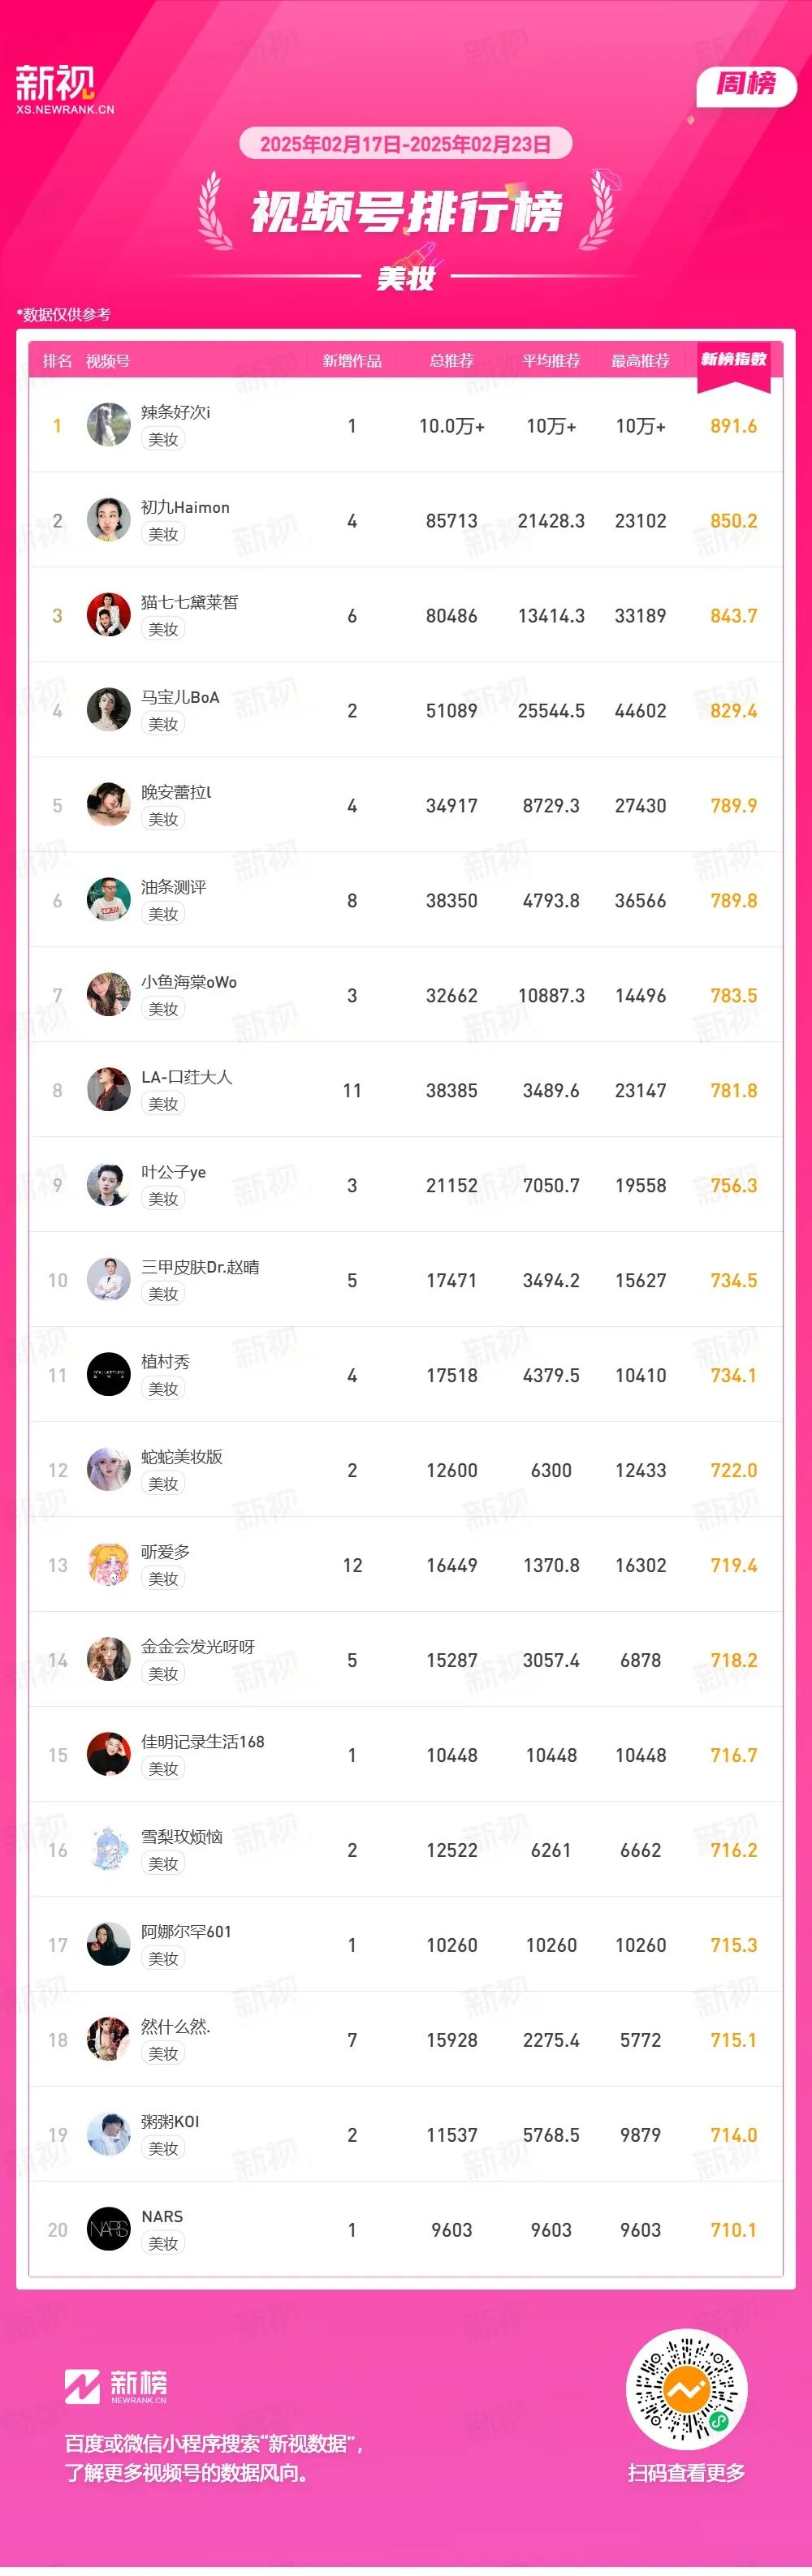This screenshot has height=2576, width=812.
Task: Click the QR code mini-program image
Action: point(686,2389)
